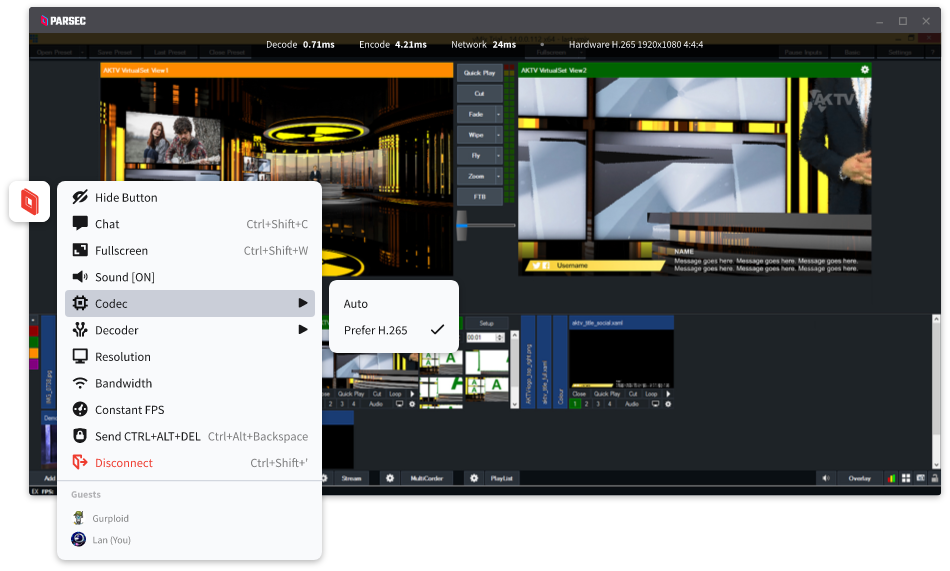Viewport: 950px width, 571px height.
Task: Toggle Loop on aktv_title_social.xaml input
Action: coord(651,394)
